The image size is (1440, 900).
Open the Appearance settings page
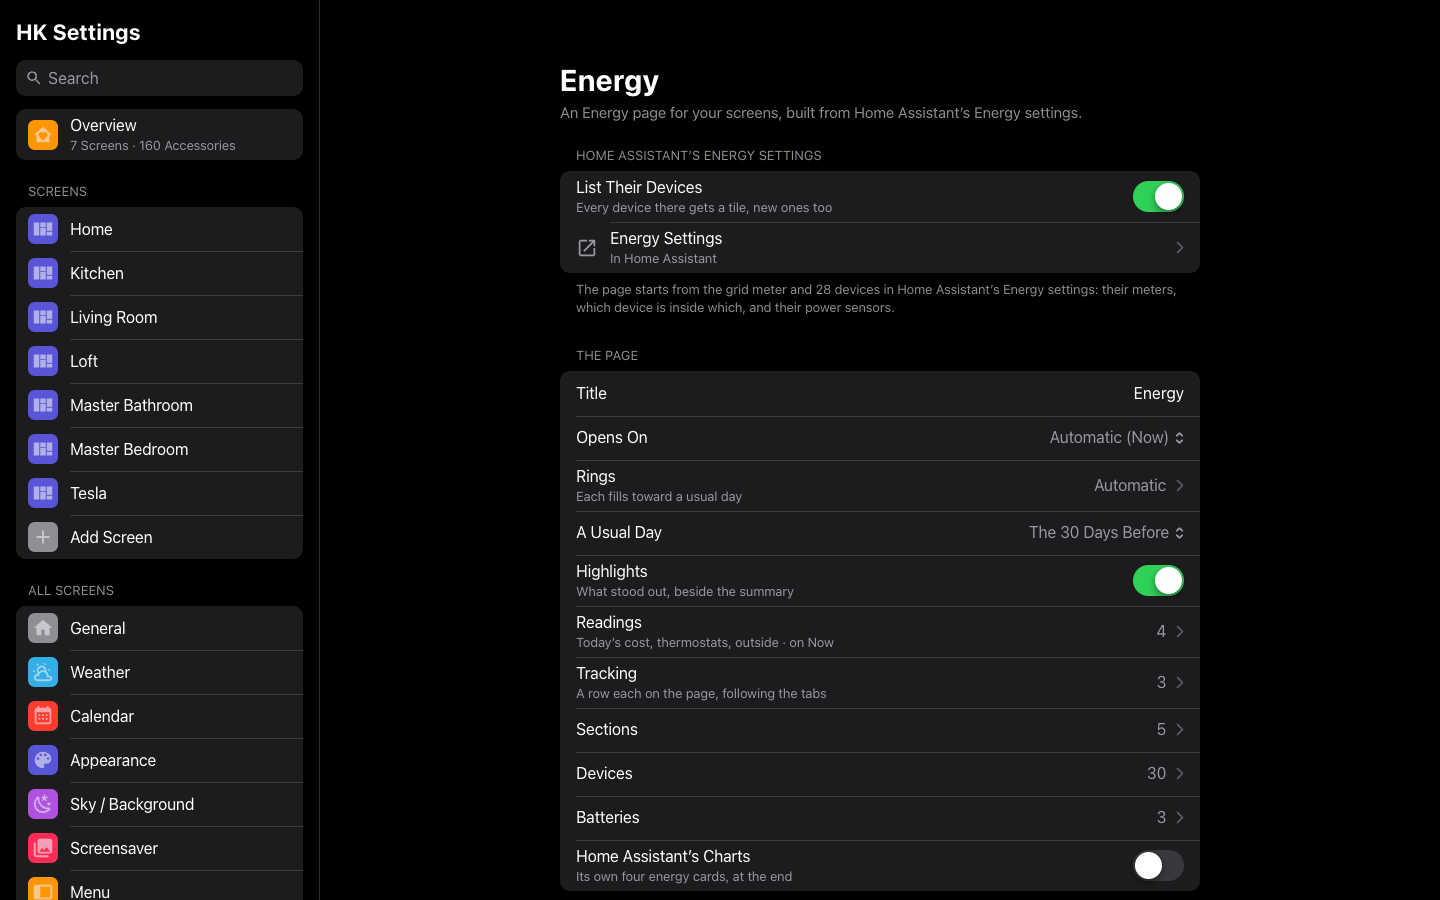click(x=159, y=760)
